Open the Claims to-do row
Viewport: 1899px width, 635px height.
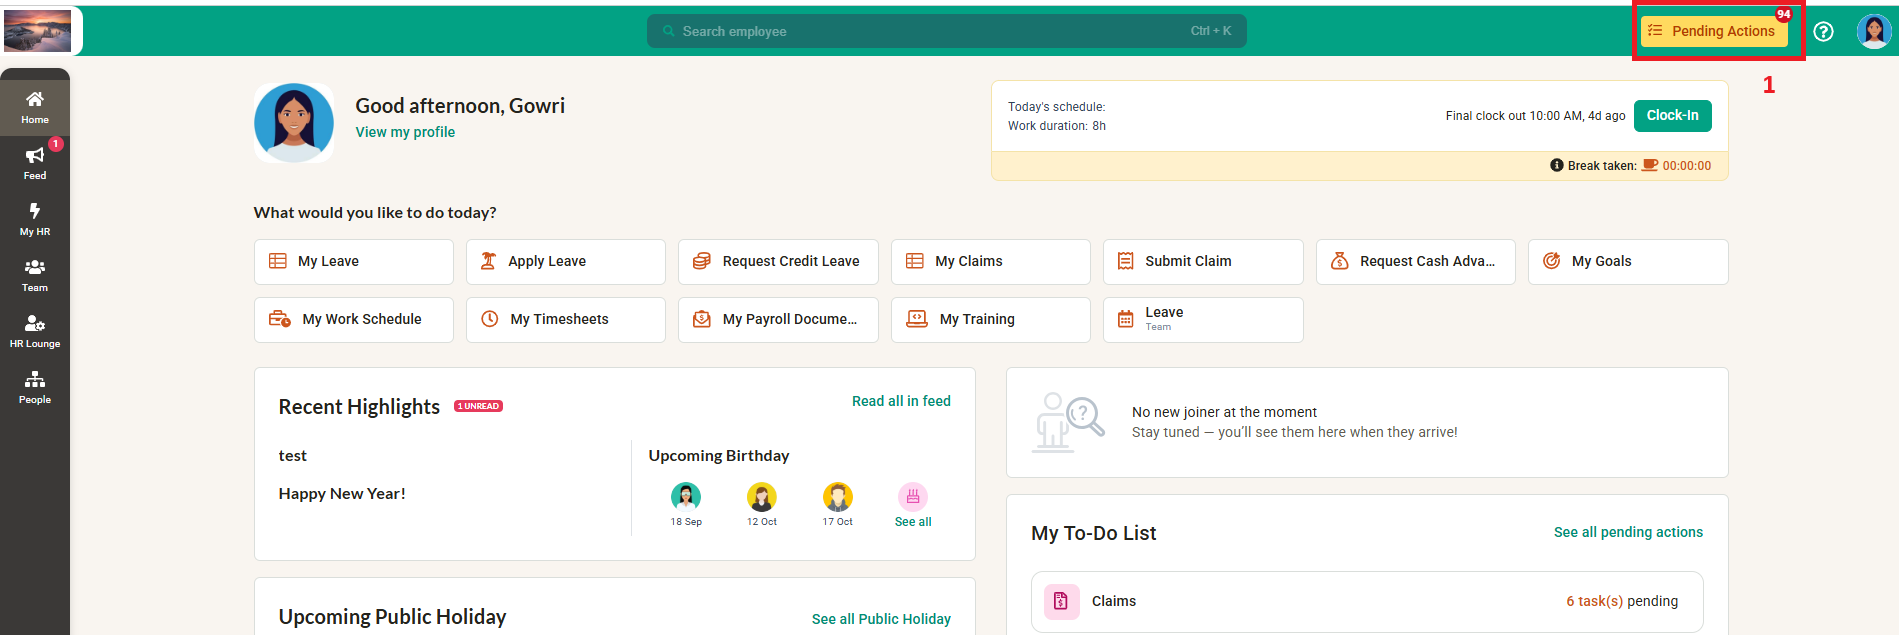click(1367, 602)
